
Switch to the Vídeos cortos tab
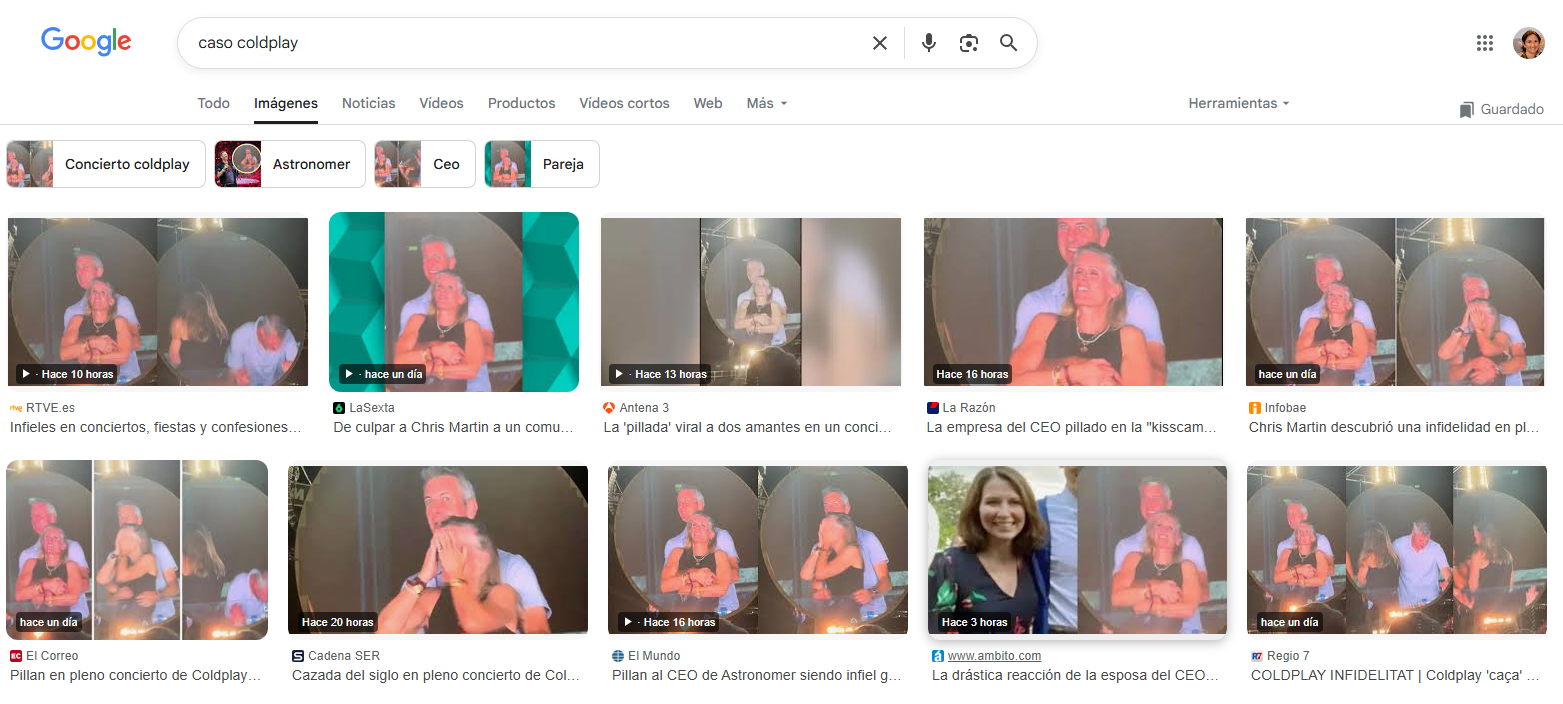click(x=624, y=103)
